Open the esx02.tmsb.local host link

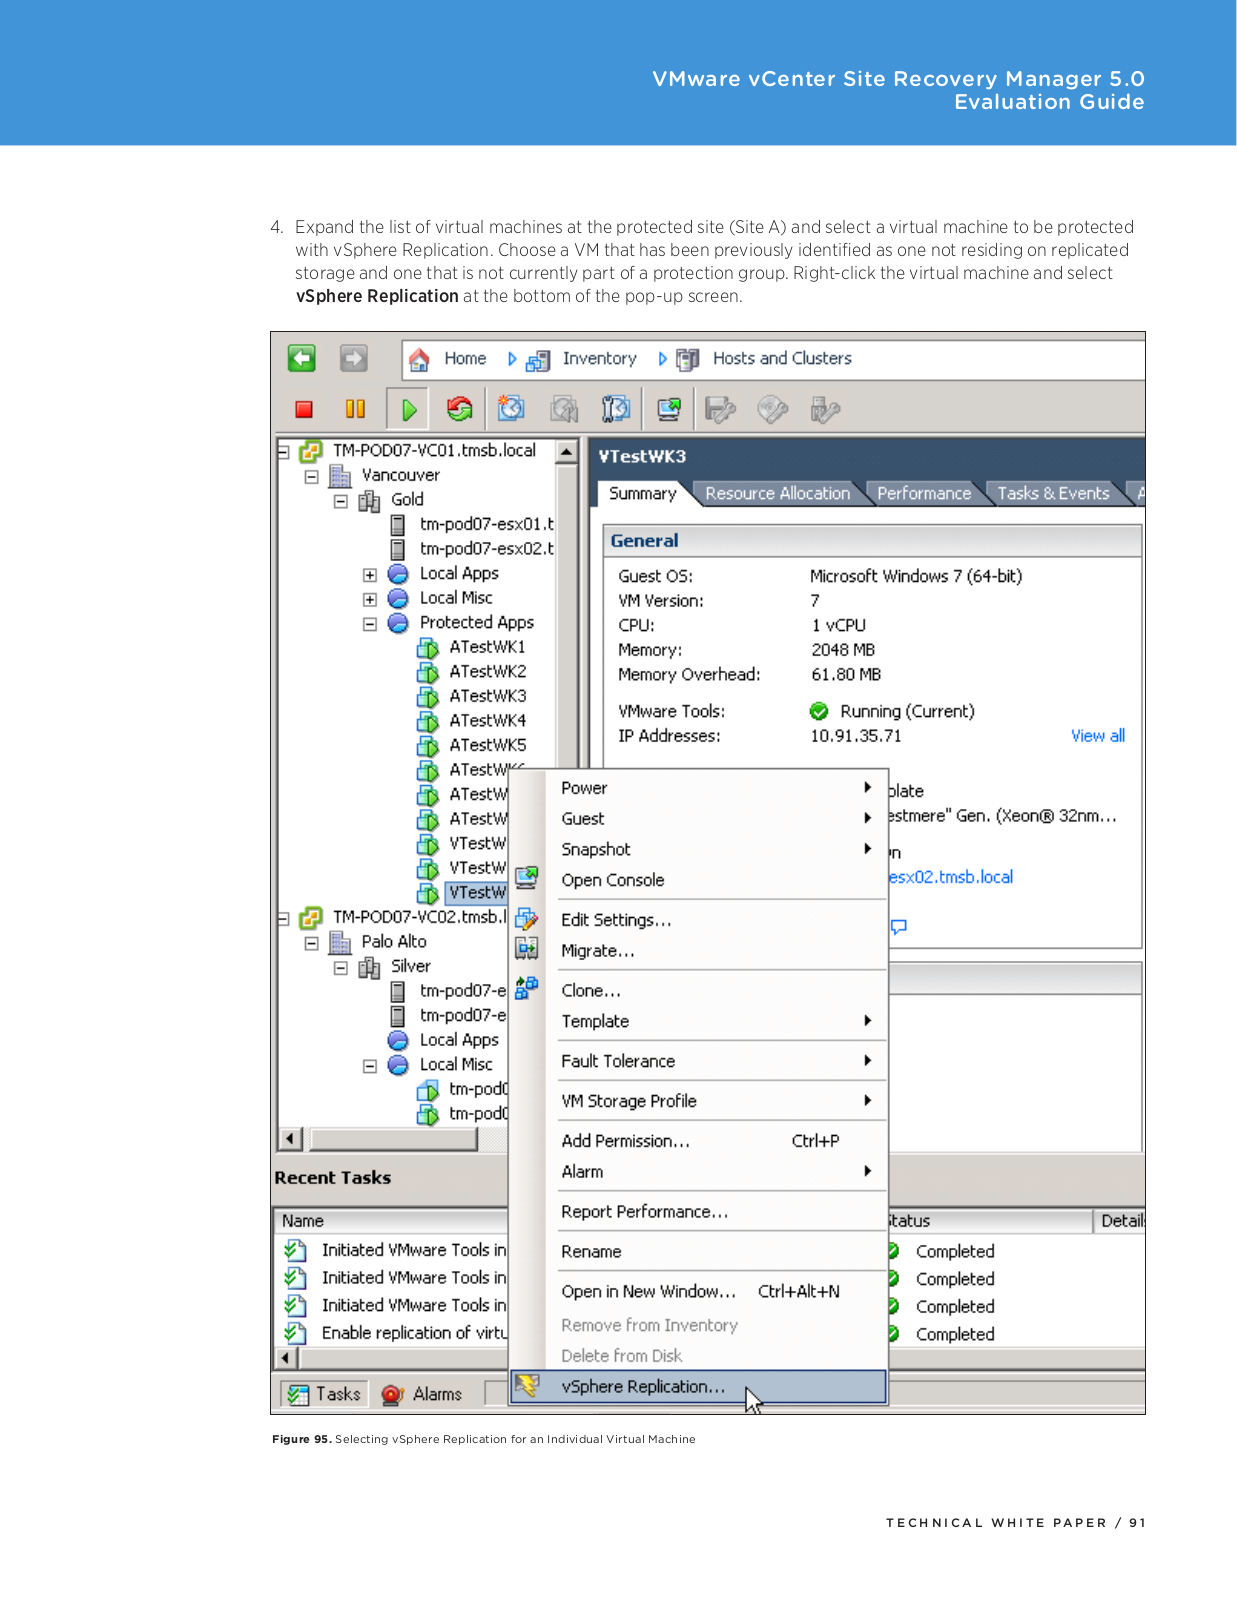[951, 878]
